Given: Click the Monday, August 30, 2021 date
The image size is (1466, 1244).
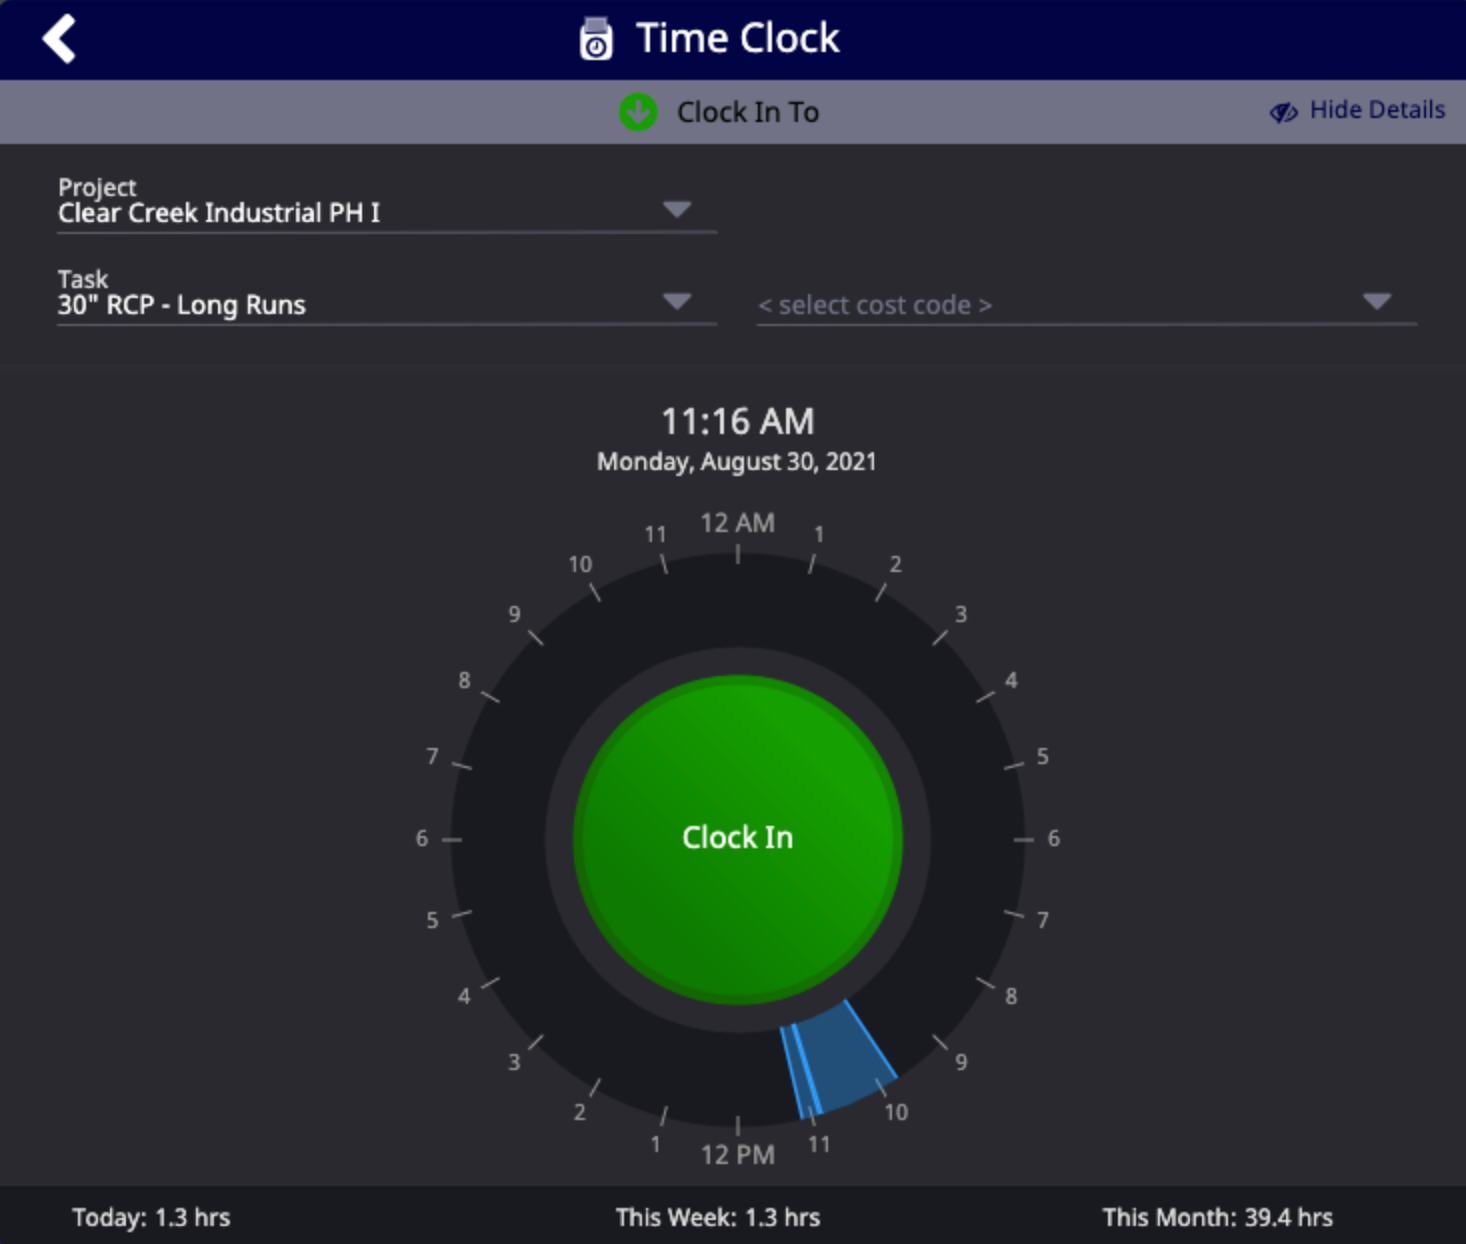Looking at the screenshot, I should 736,462.
